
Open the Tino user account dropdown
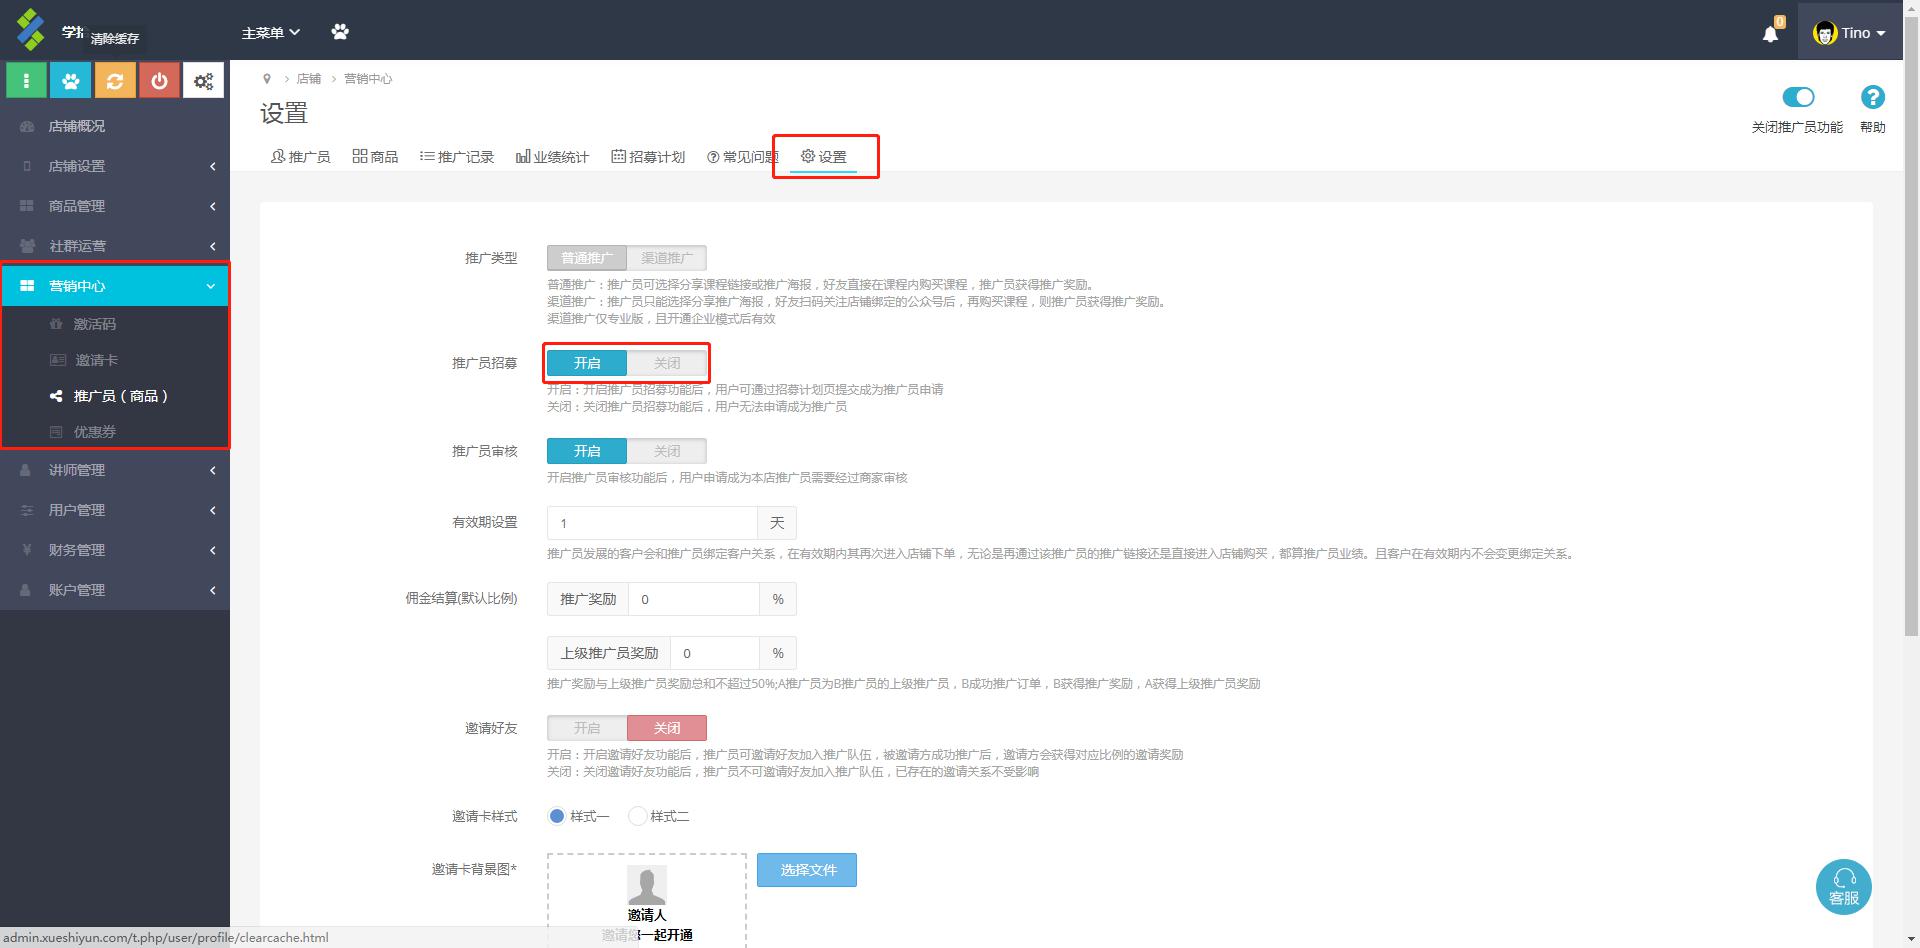click(x=1849, y=33)
